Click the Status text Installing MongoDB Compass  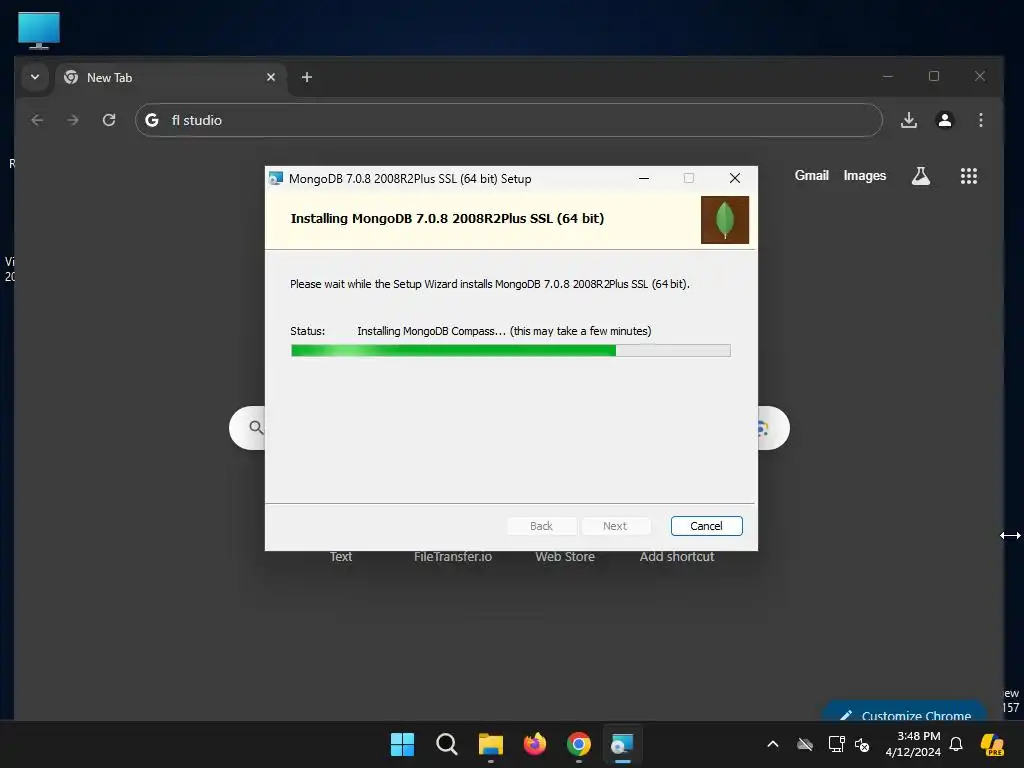coord(504,331)
